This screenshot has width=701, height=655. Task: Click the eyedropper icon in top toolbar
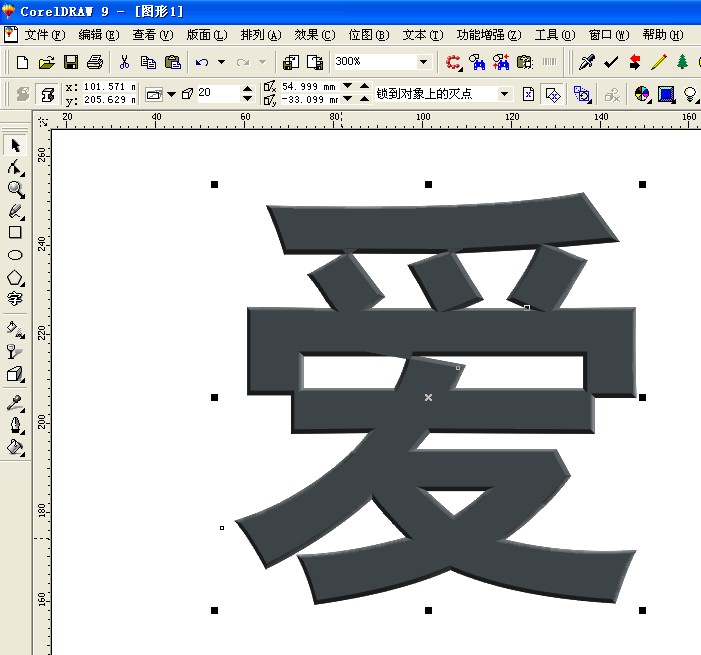587,62
